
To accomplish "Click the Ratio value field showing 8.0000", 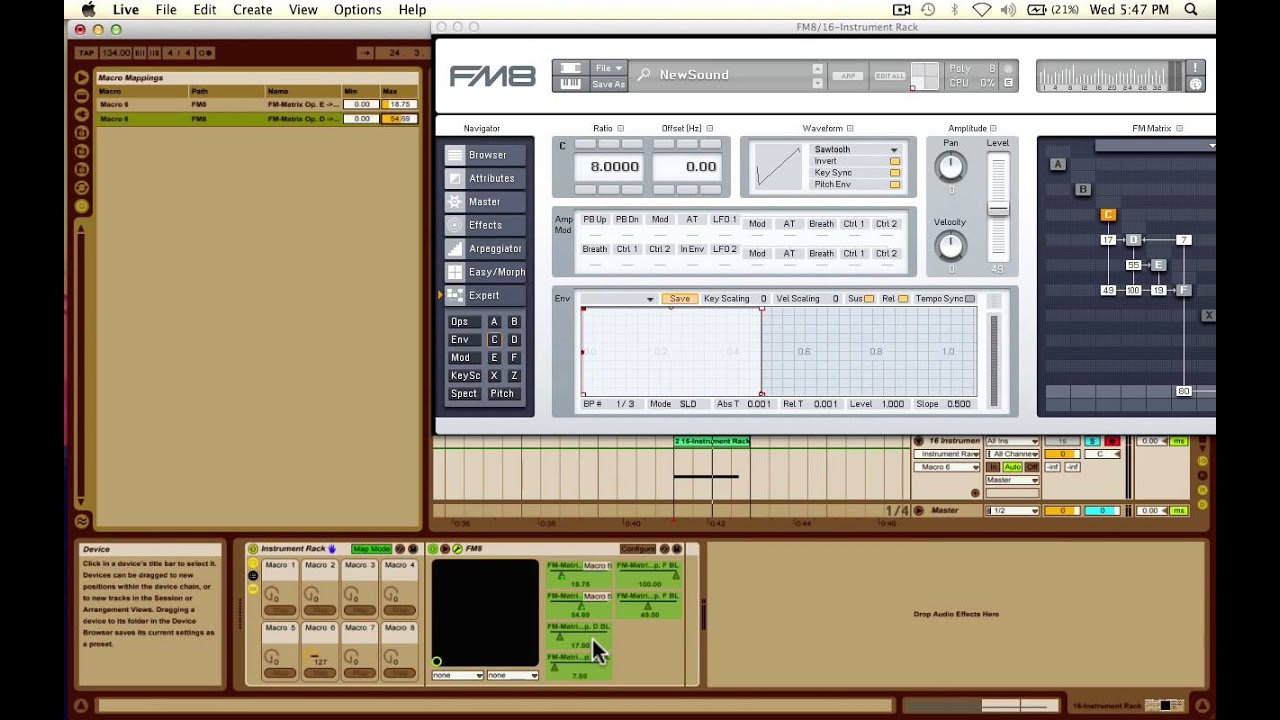I will tap(609, 167).
